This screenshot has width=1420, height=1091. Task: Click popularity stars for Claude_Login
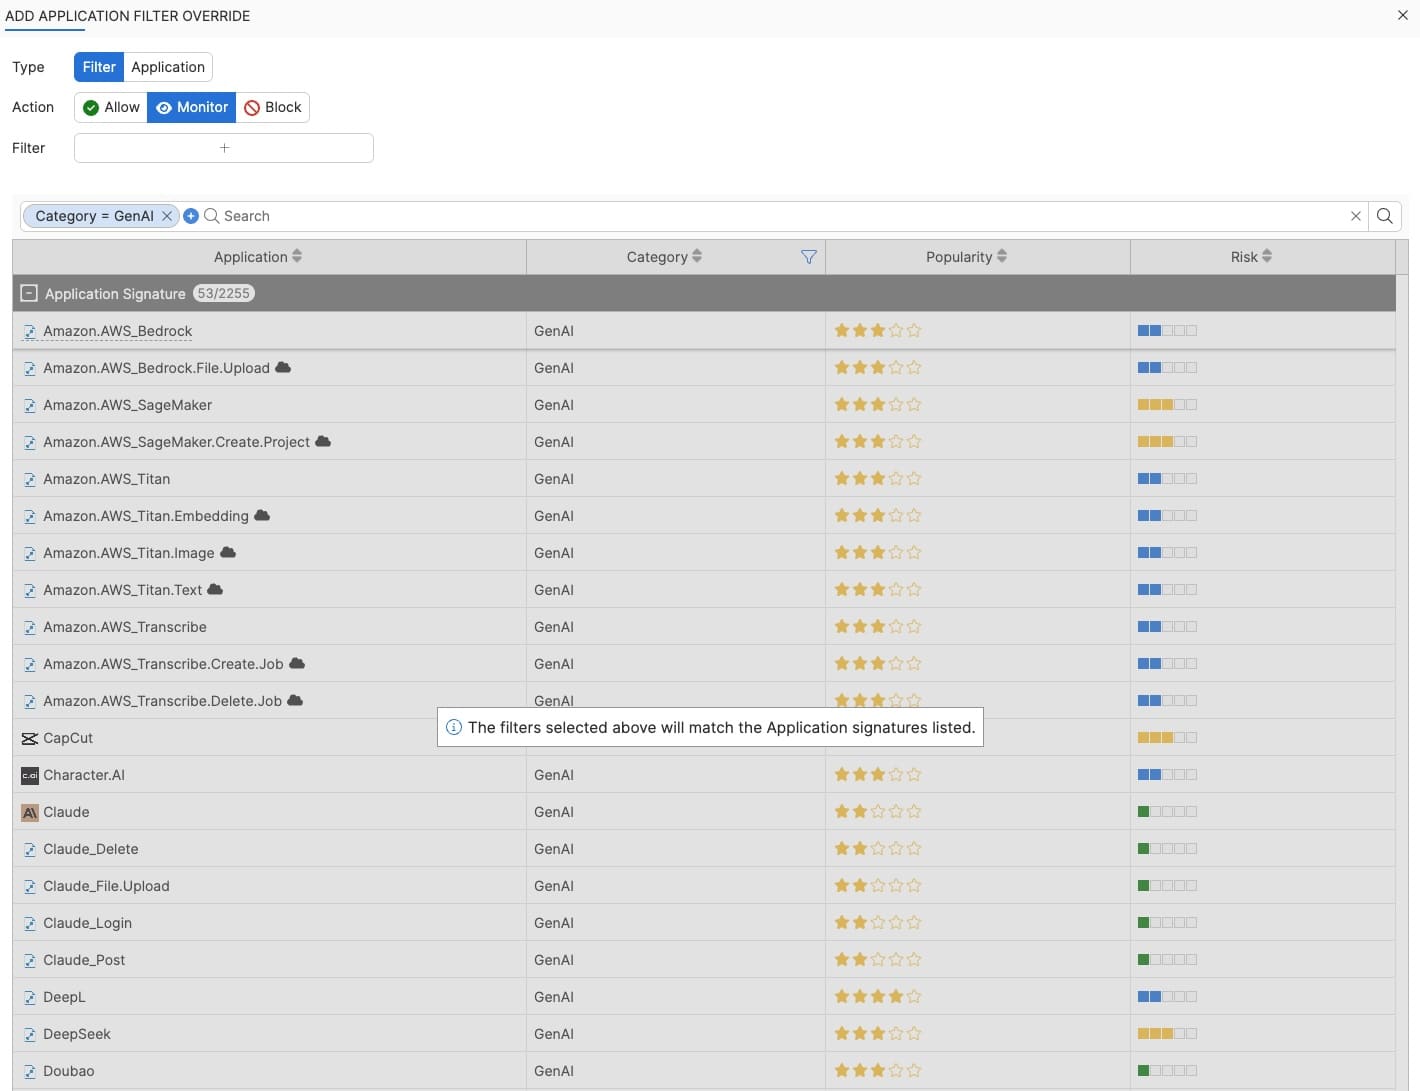point(878,923)
